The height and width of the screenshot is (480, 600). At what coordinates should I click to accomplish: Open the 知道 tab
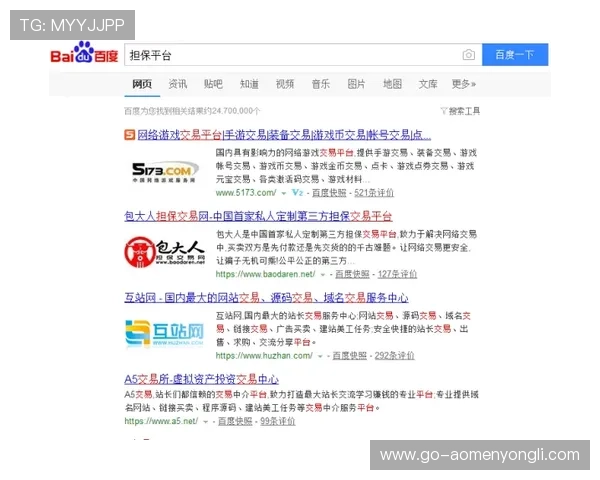[249, 84]
